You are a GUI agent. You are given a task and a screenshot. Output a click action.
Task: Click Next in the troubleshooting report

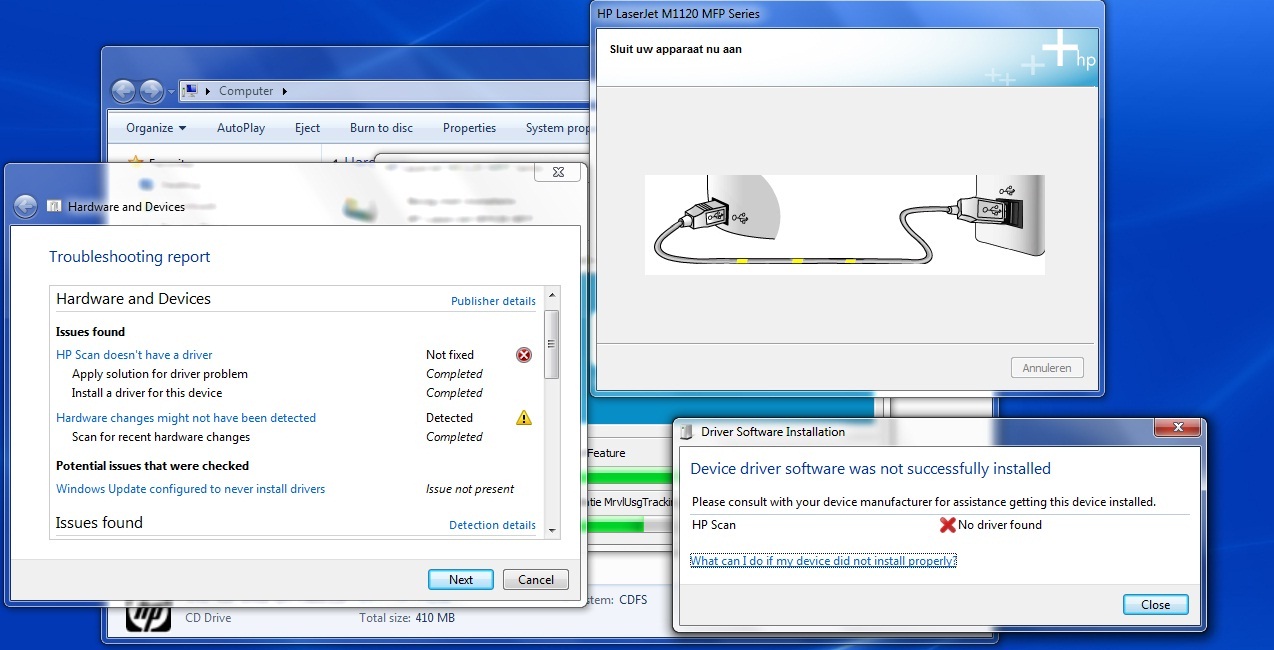pos(461,580)
